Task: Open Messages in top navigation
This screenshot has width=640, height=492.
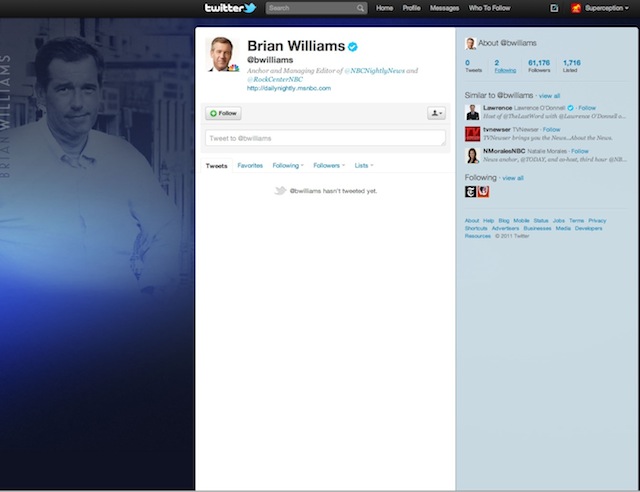Action: 444,8
